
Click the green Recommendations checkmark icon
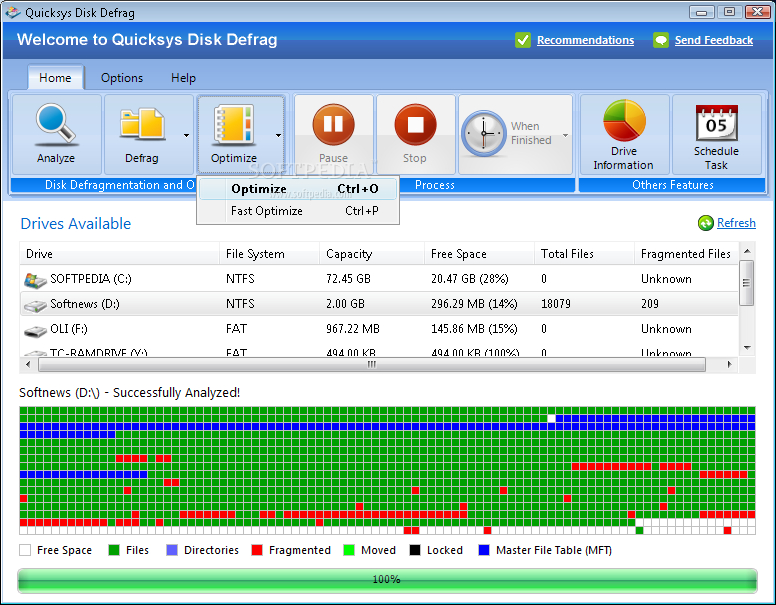[523, 40]
